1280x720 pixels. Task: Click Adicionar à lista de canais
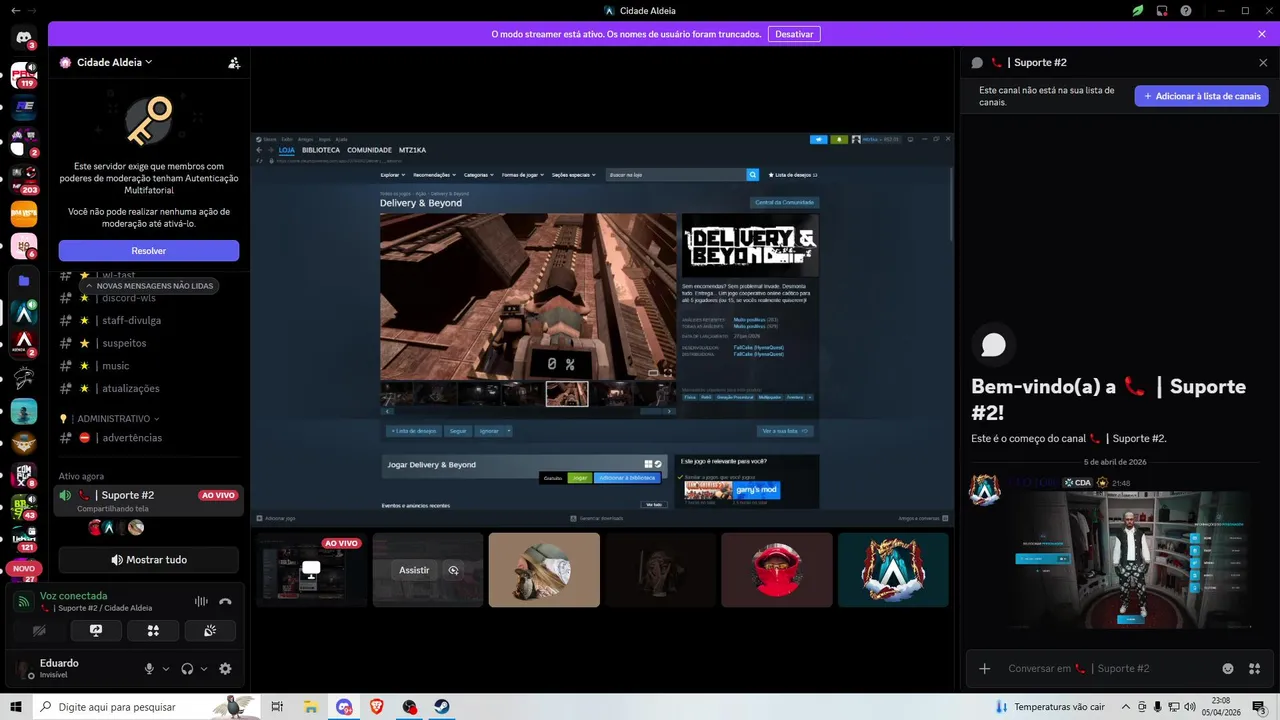click(x=1201, y=96)
